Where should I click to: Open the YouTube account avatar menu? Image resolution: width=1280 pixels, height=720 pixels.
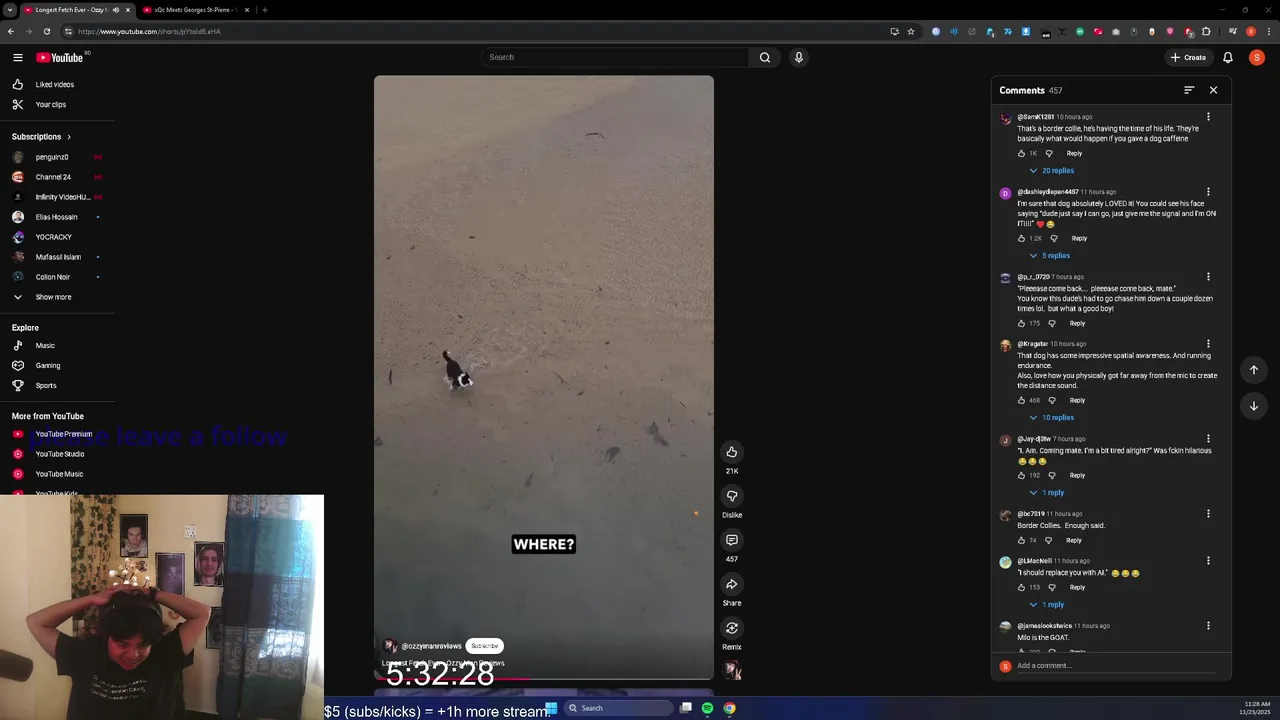(1257, 57)
